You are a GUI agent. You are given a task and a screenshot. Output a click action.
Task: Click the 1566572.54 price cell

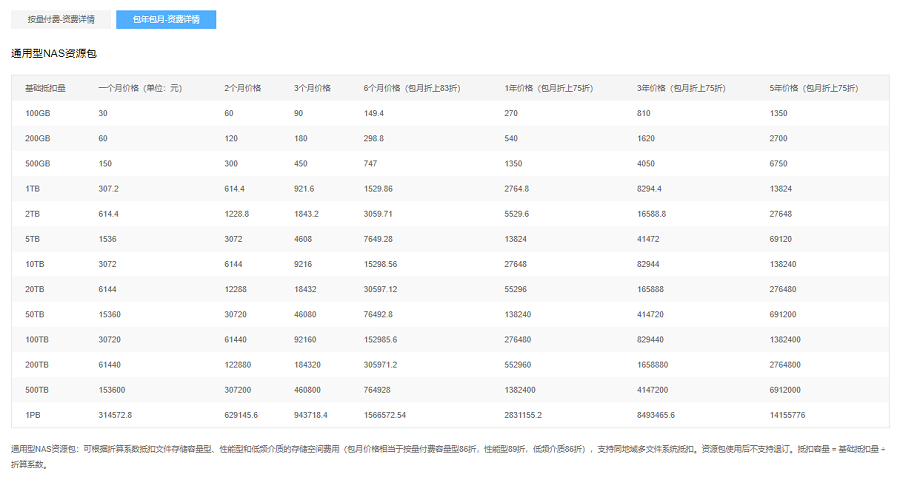pyautogui.click(x=385, y=415)
